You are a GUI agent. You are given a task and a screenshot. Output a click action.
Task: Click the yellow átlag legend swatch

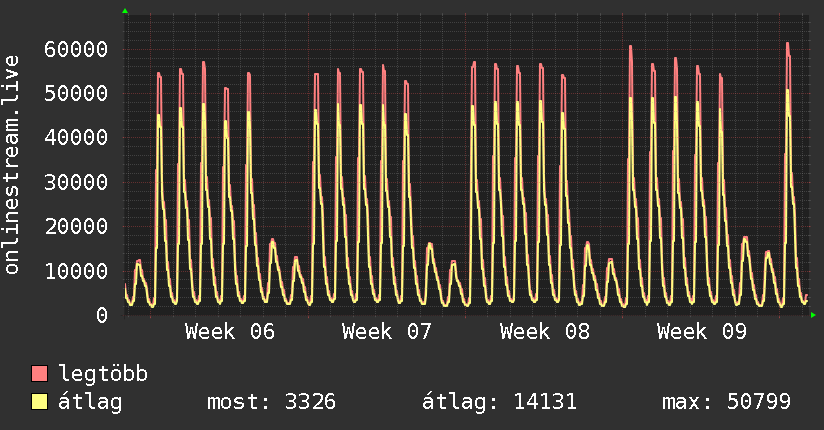[x=39, y=401]
